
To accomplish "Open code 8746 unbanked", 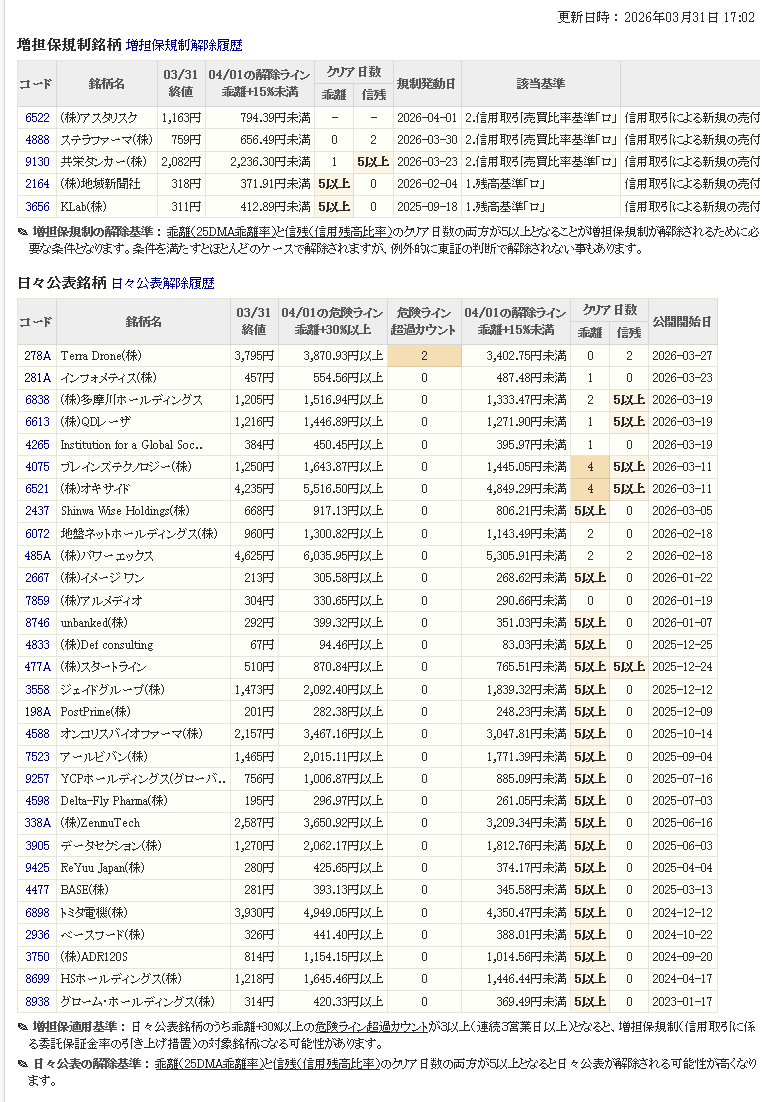I will pyautogui.click(x=37, y=622).
